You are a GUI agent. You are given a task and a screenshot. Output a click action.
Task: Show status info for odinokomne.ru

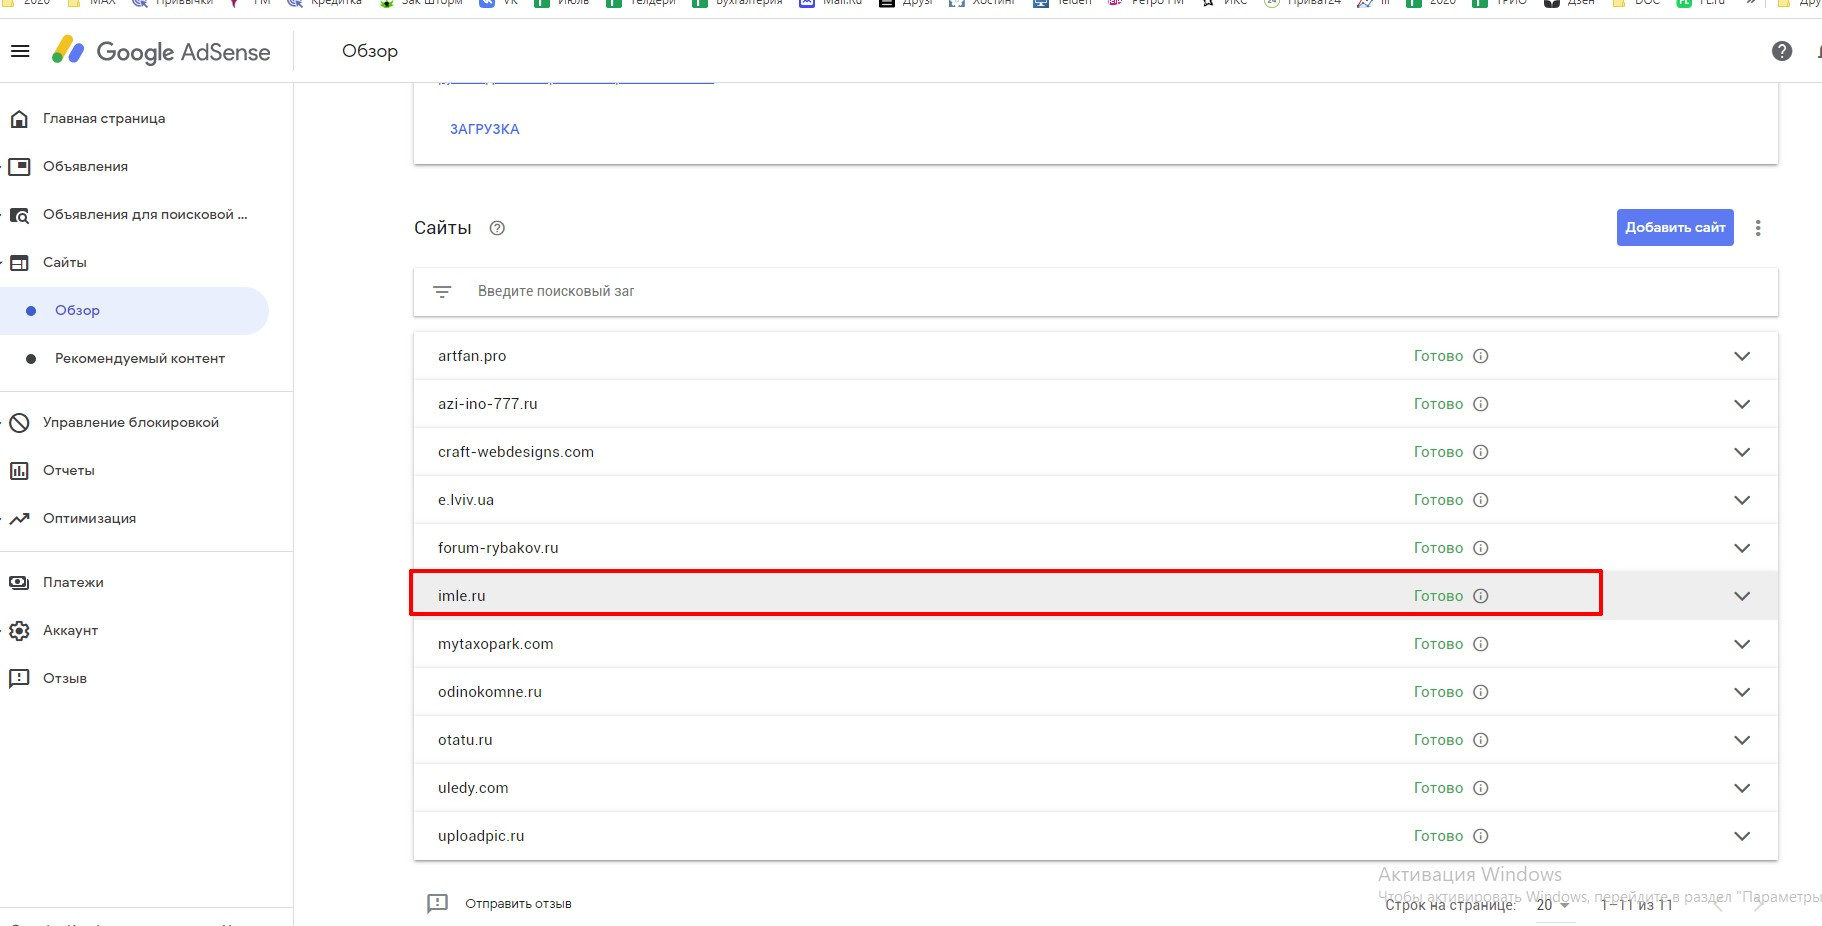[1481, 692]
